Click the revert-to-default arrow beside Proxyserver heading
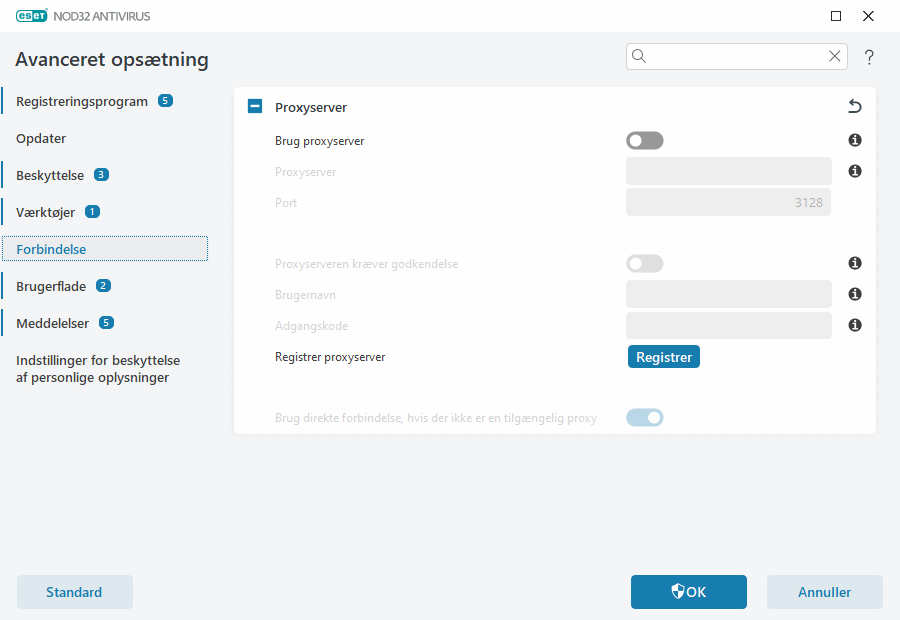Image resolution: width=900 pixels, height=620 pixels. coord(854,106)
